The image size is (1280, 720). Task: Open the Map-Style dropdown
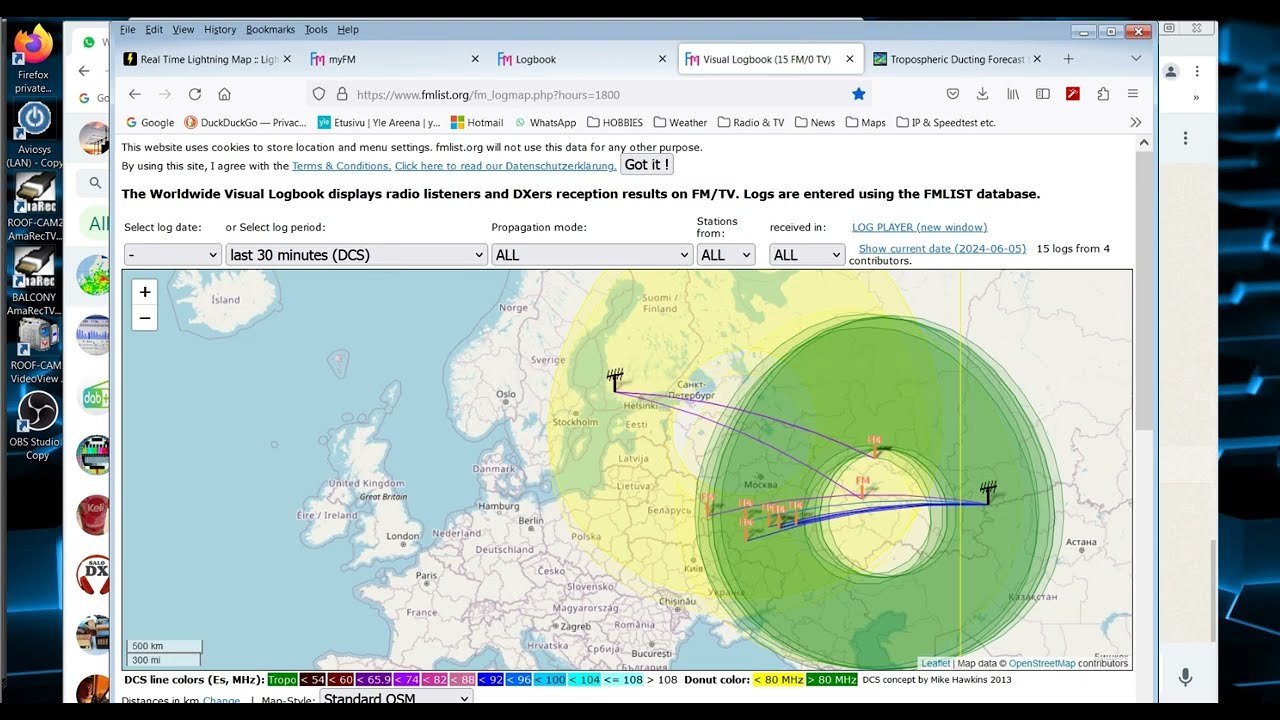pyautogui.click(x=396, y=698)
